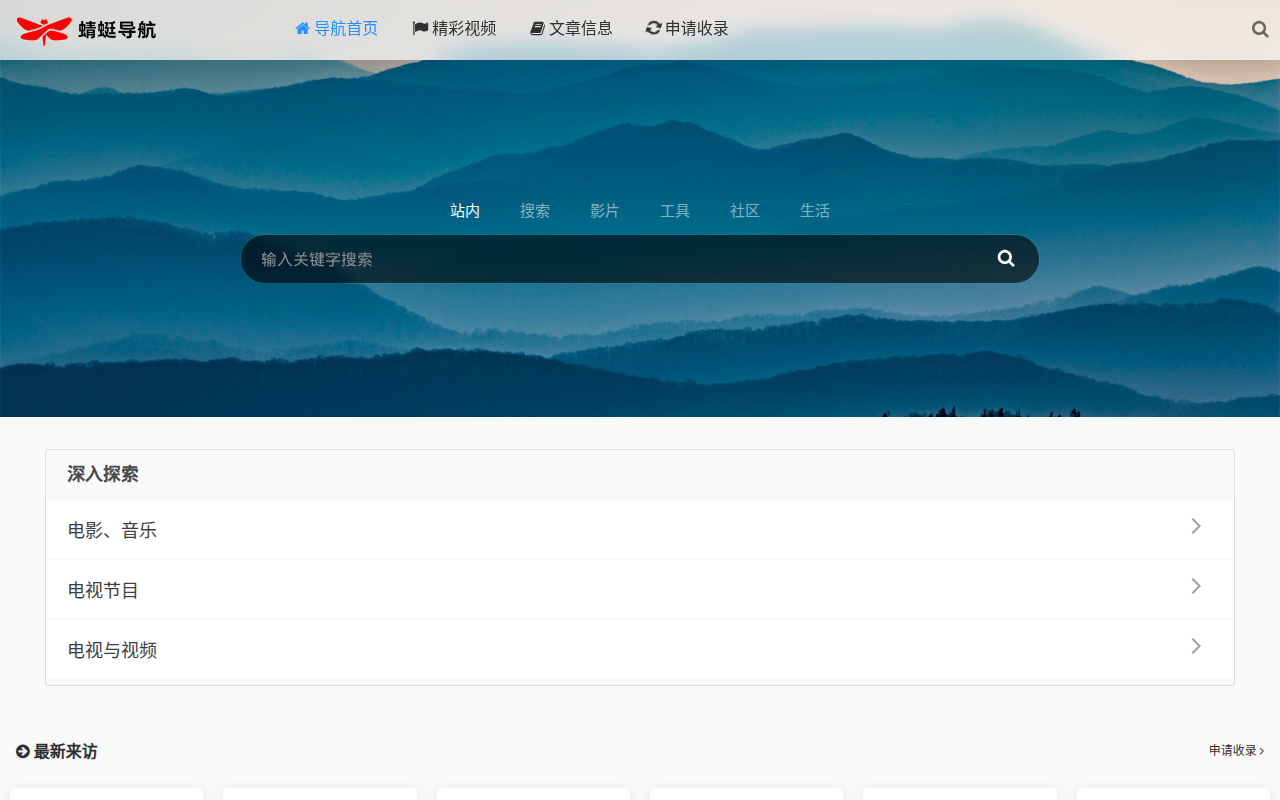Expand the 电视与视频 row chevron
The height and width of the screenshot is (800, 1280).
(x=1195, y=647)
